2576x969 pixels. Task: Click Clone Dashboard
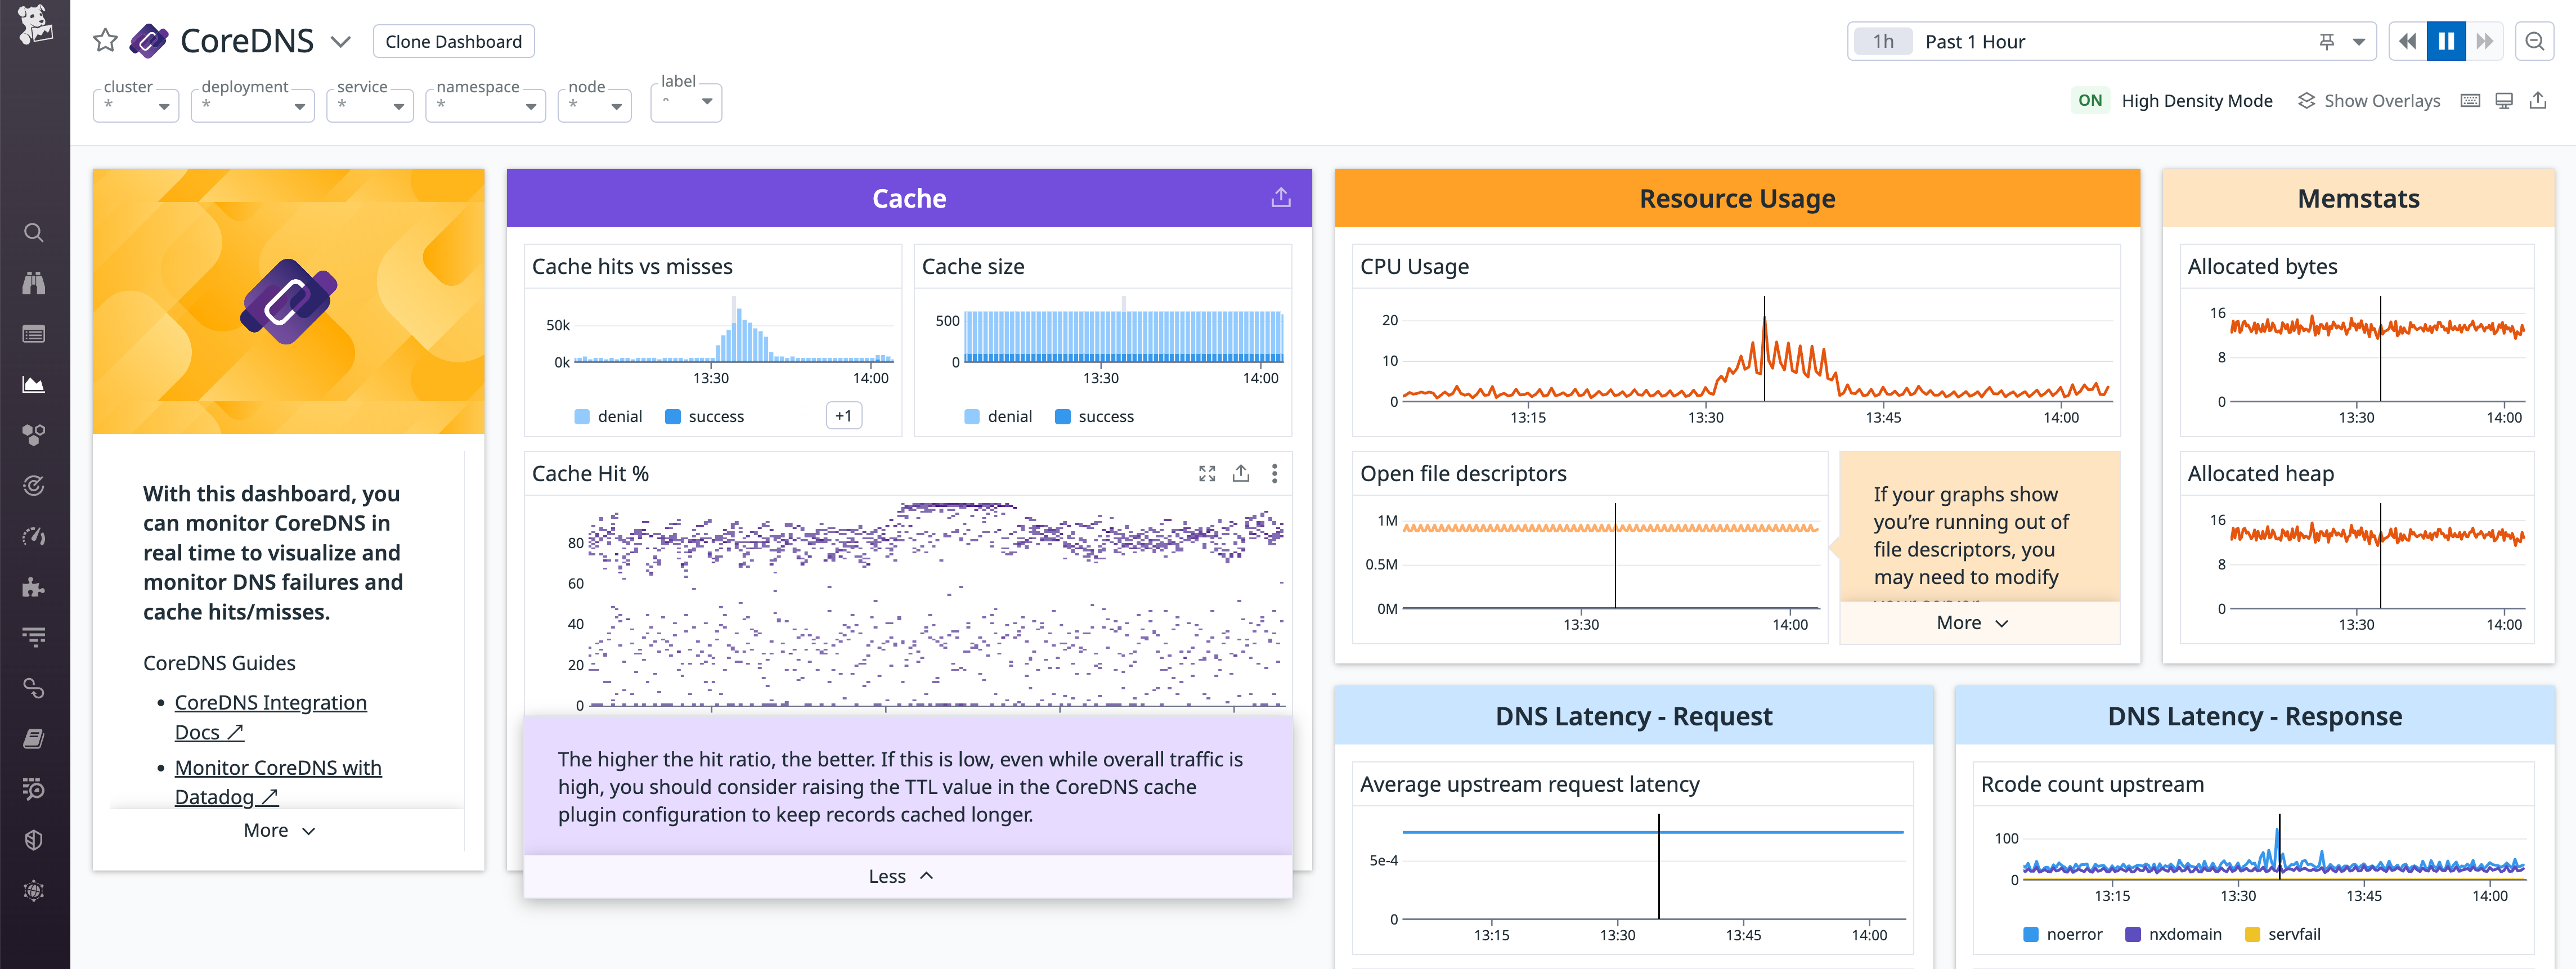[454, 41]
